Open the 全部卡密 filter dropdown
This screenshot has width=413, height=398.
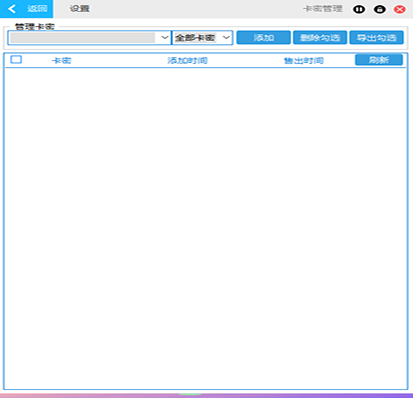202,38
